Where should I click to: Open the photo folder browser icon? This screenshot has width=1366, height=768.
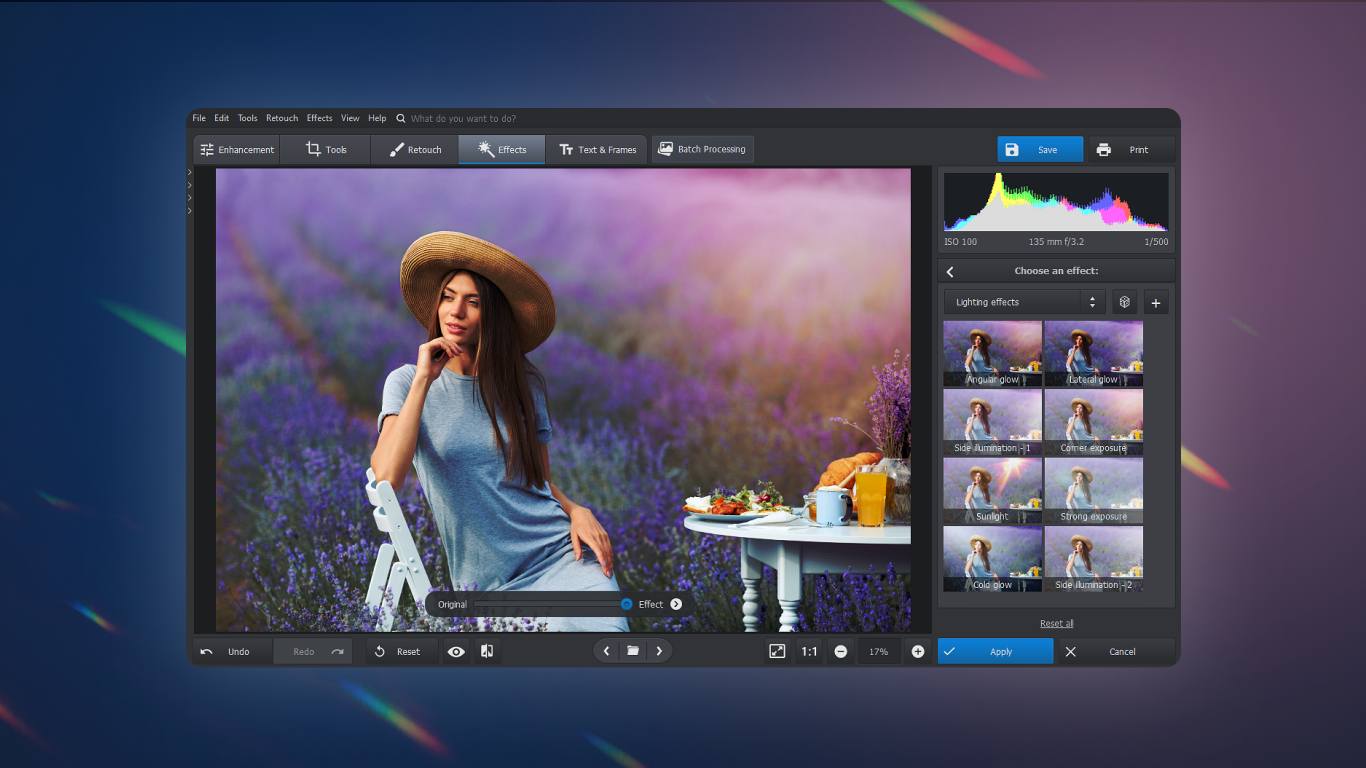pyautogui.click(x=633, y=651)
